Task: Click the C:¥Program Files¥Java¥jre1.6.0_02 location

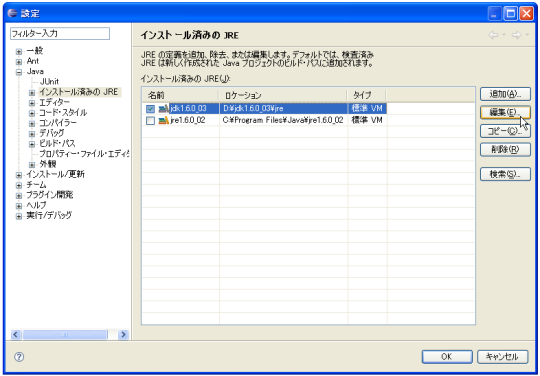Action: (283, 120)
